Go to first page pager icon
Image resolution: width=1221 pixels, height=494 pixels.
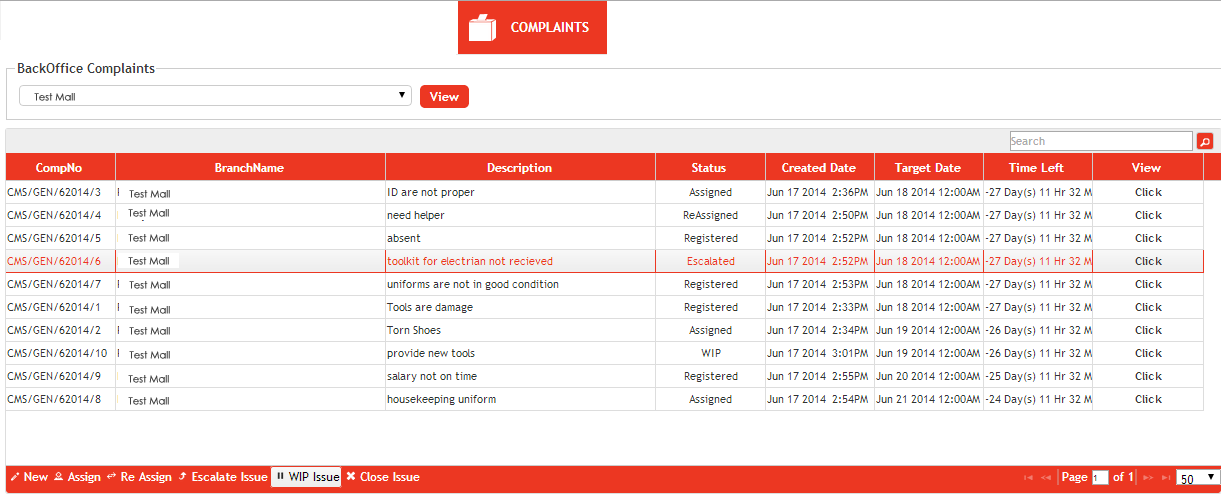[1029, 478]
